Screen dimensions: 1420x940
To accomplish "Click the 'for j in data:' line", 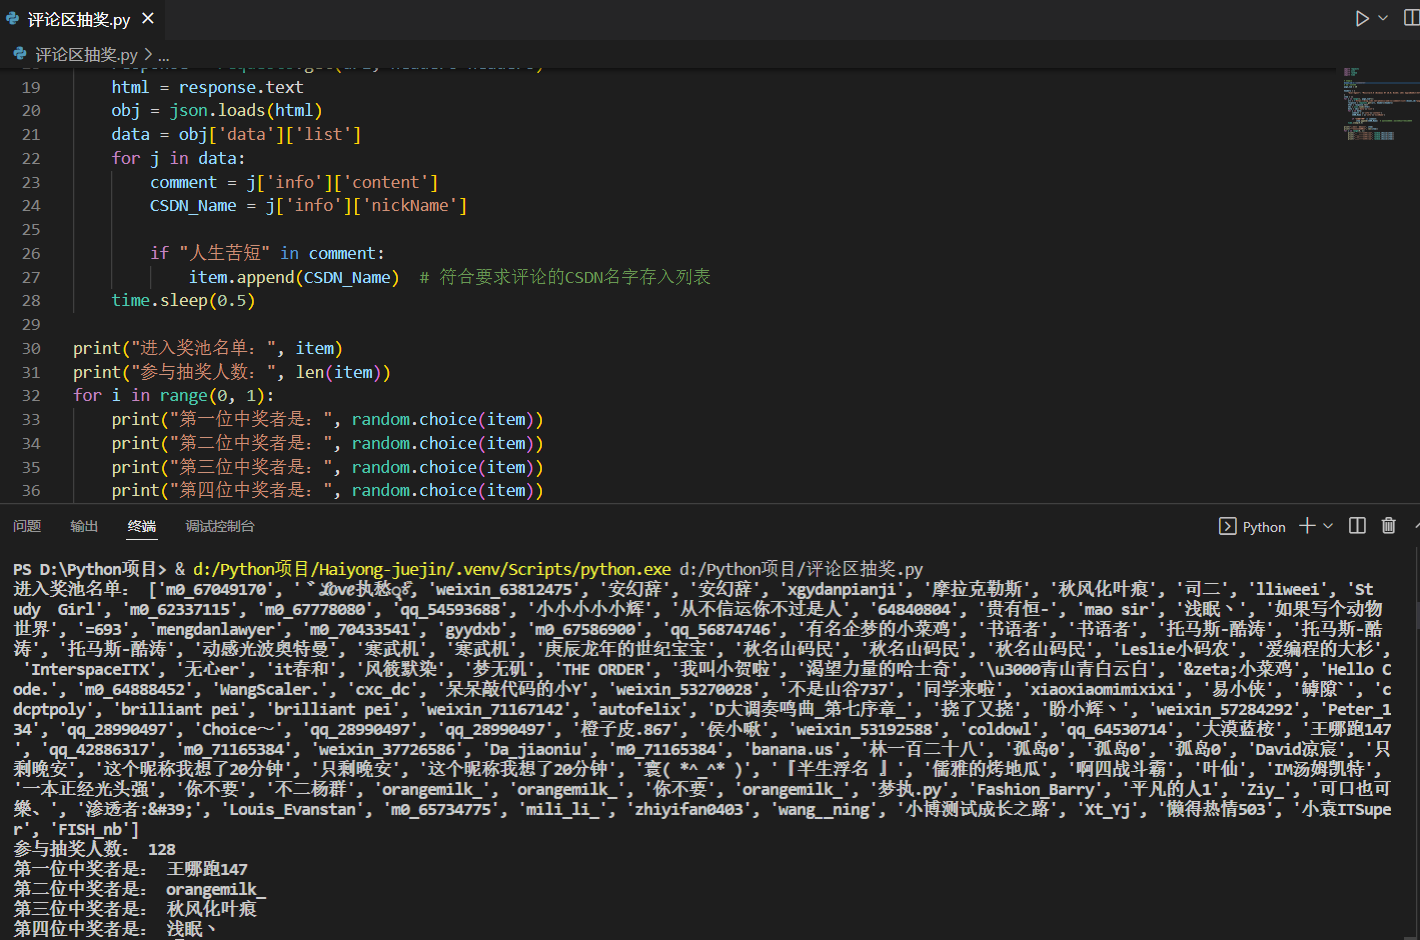I will pos(178,158).
